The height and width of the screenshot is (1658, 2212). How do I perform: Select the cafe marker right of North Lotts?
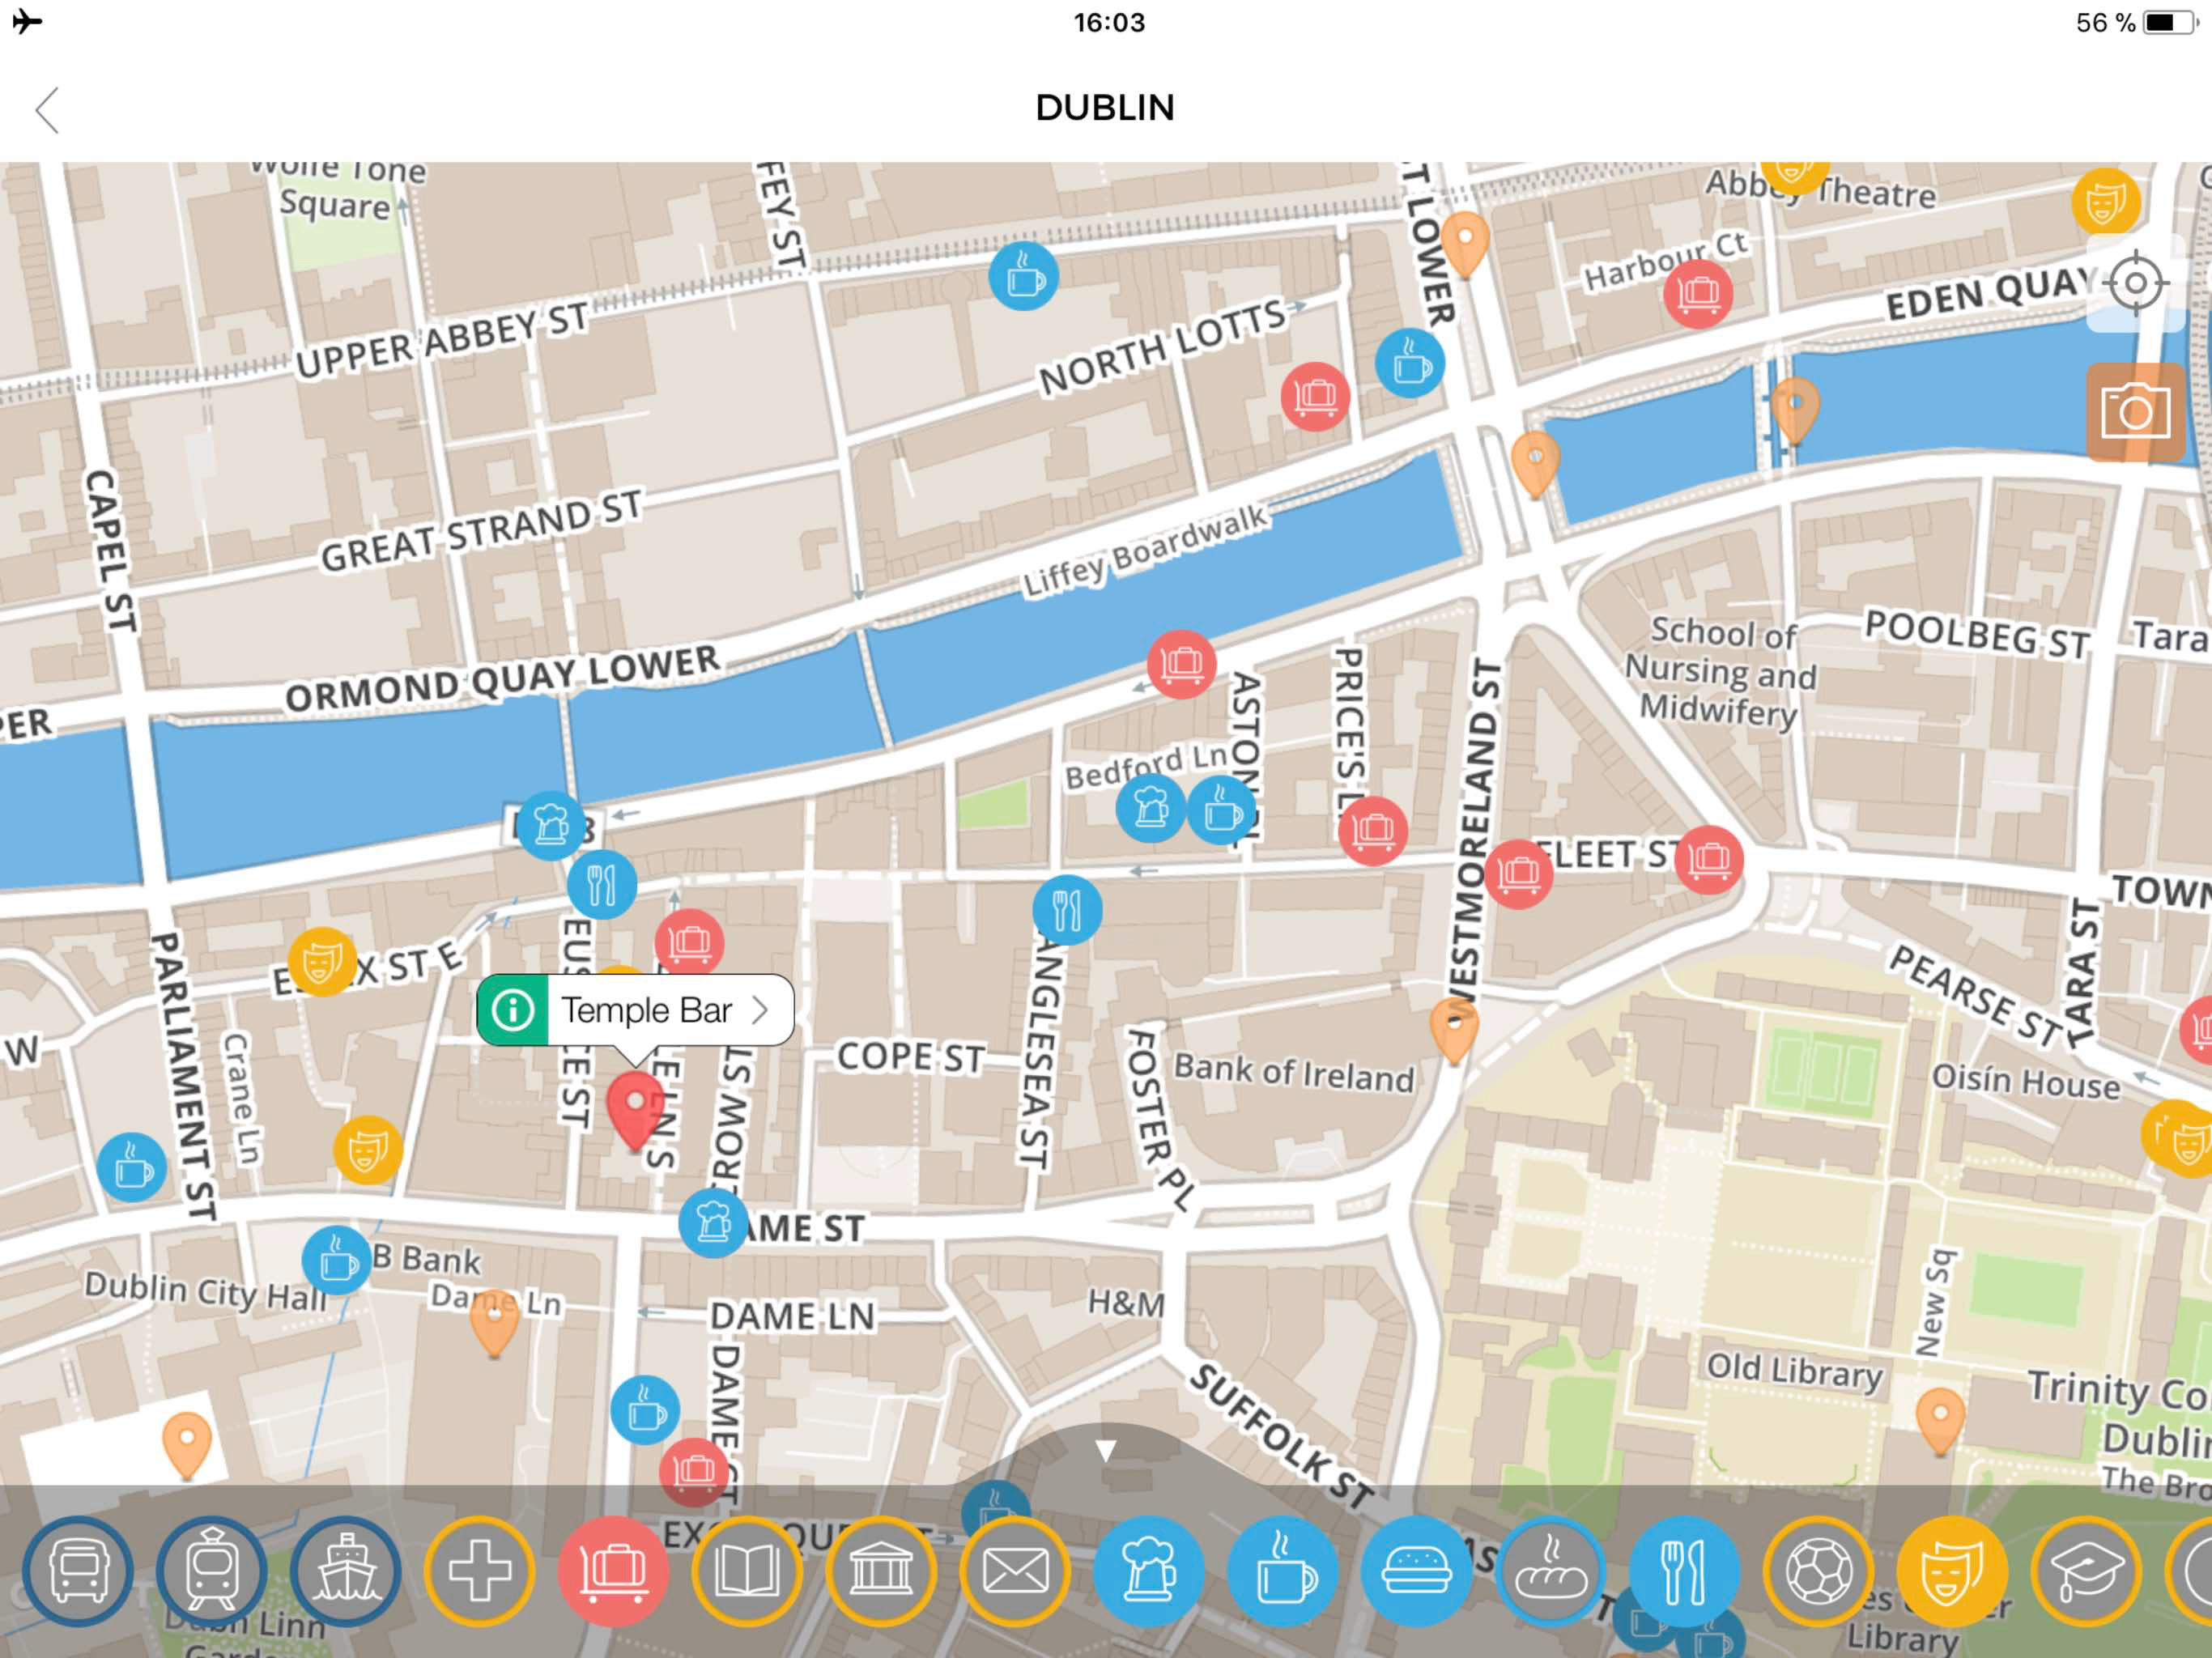pos(1410,363)
